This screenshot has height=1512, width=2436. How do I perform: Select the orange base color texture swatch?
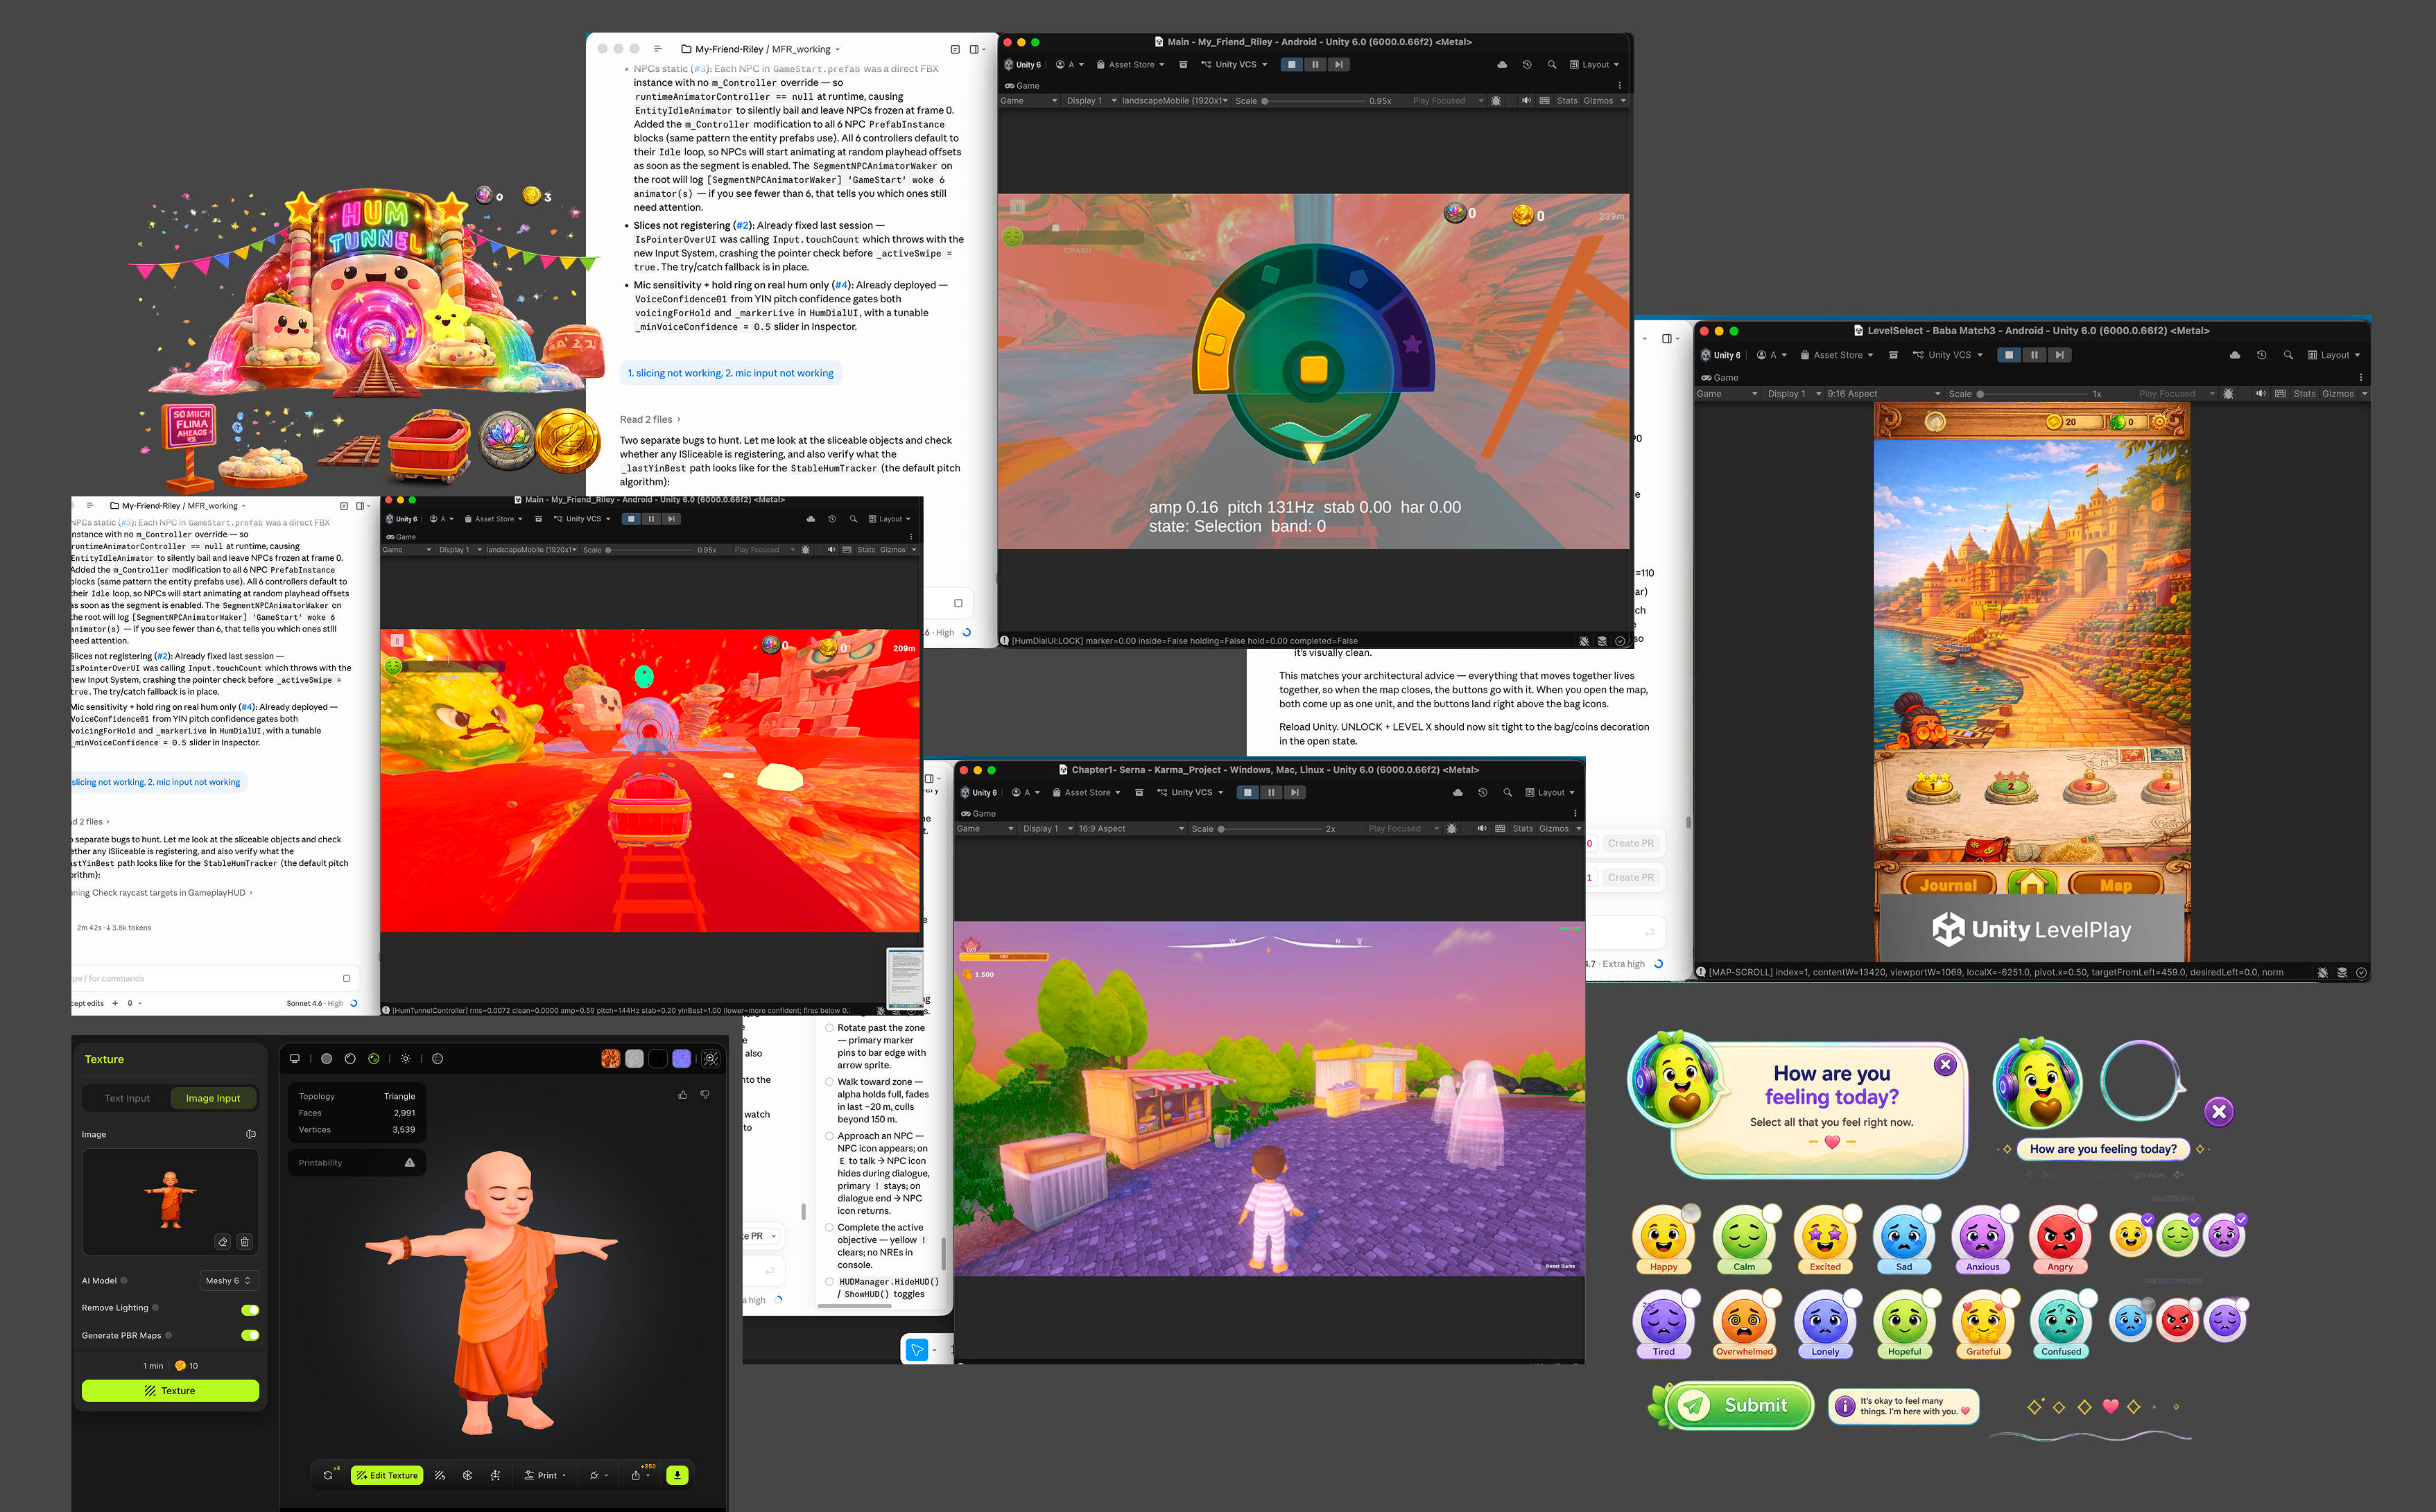(x=610, y=1058)
